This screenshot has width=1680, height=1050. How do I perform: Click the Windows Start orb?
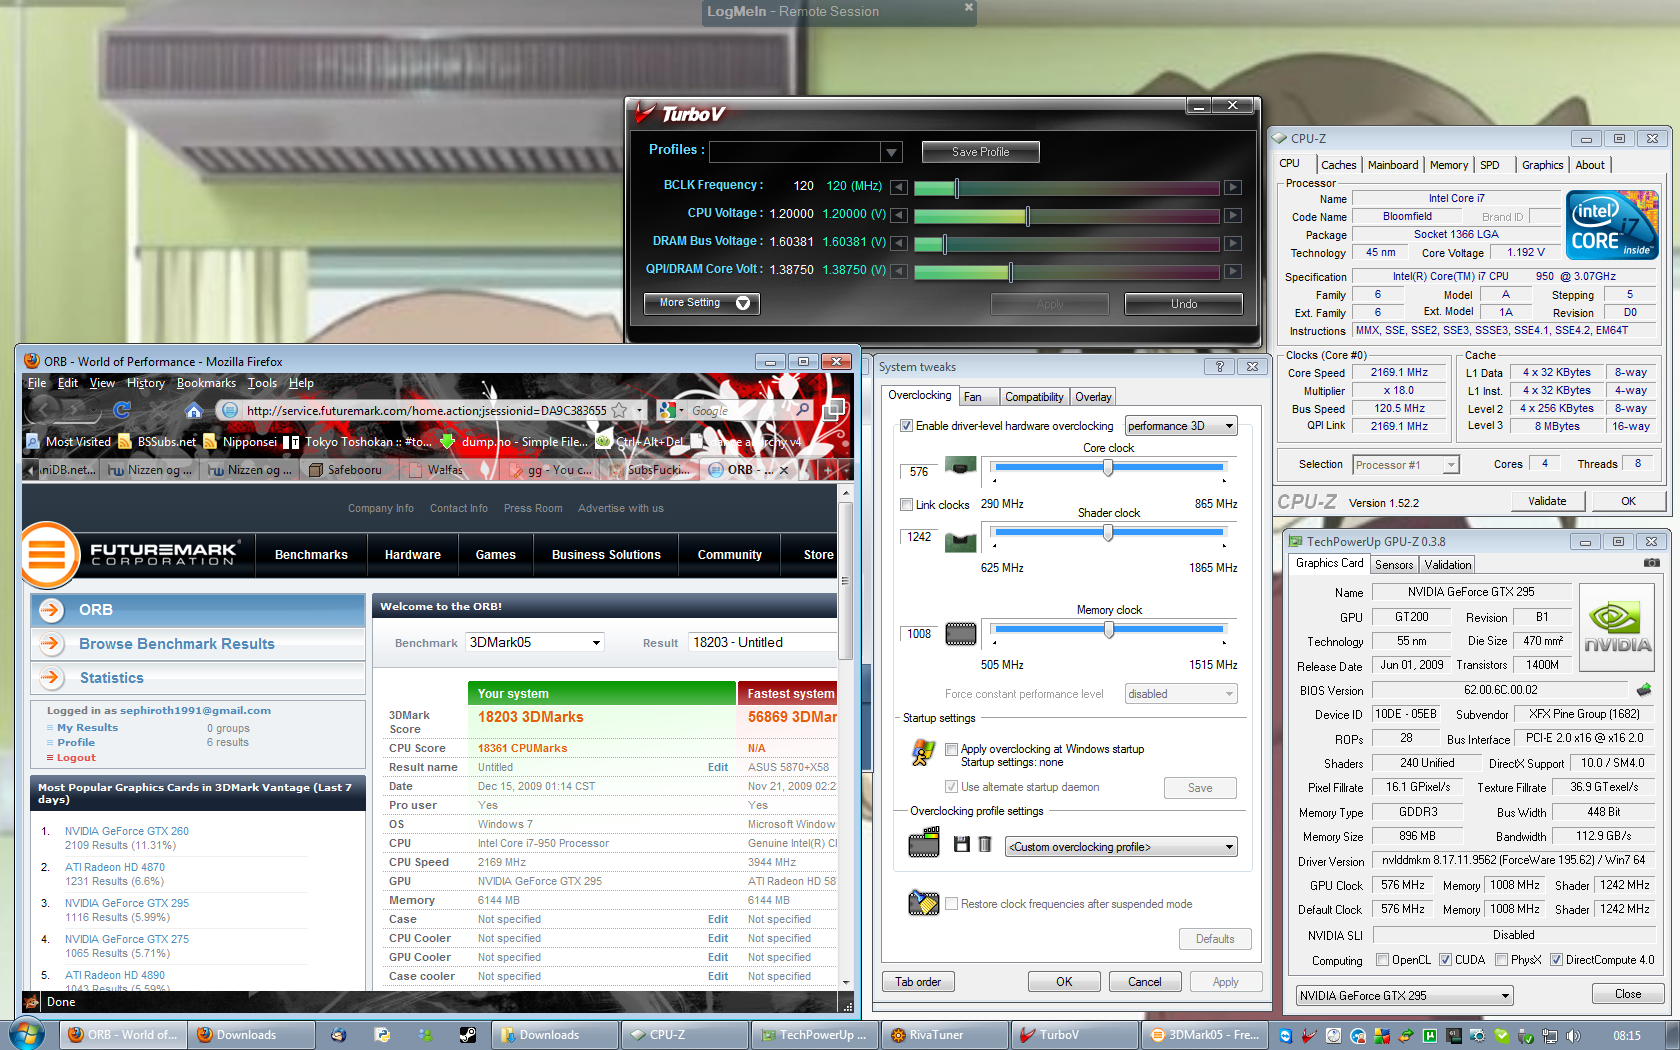[x=27, y=1034]
